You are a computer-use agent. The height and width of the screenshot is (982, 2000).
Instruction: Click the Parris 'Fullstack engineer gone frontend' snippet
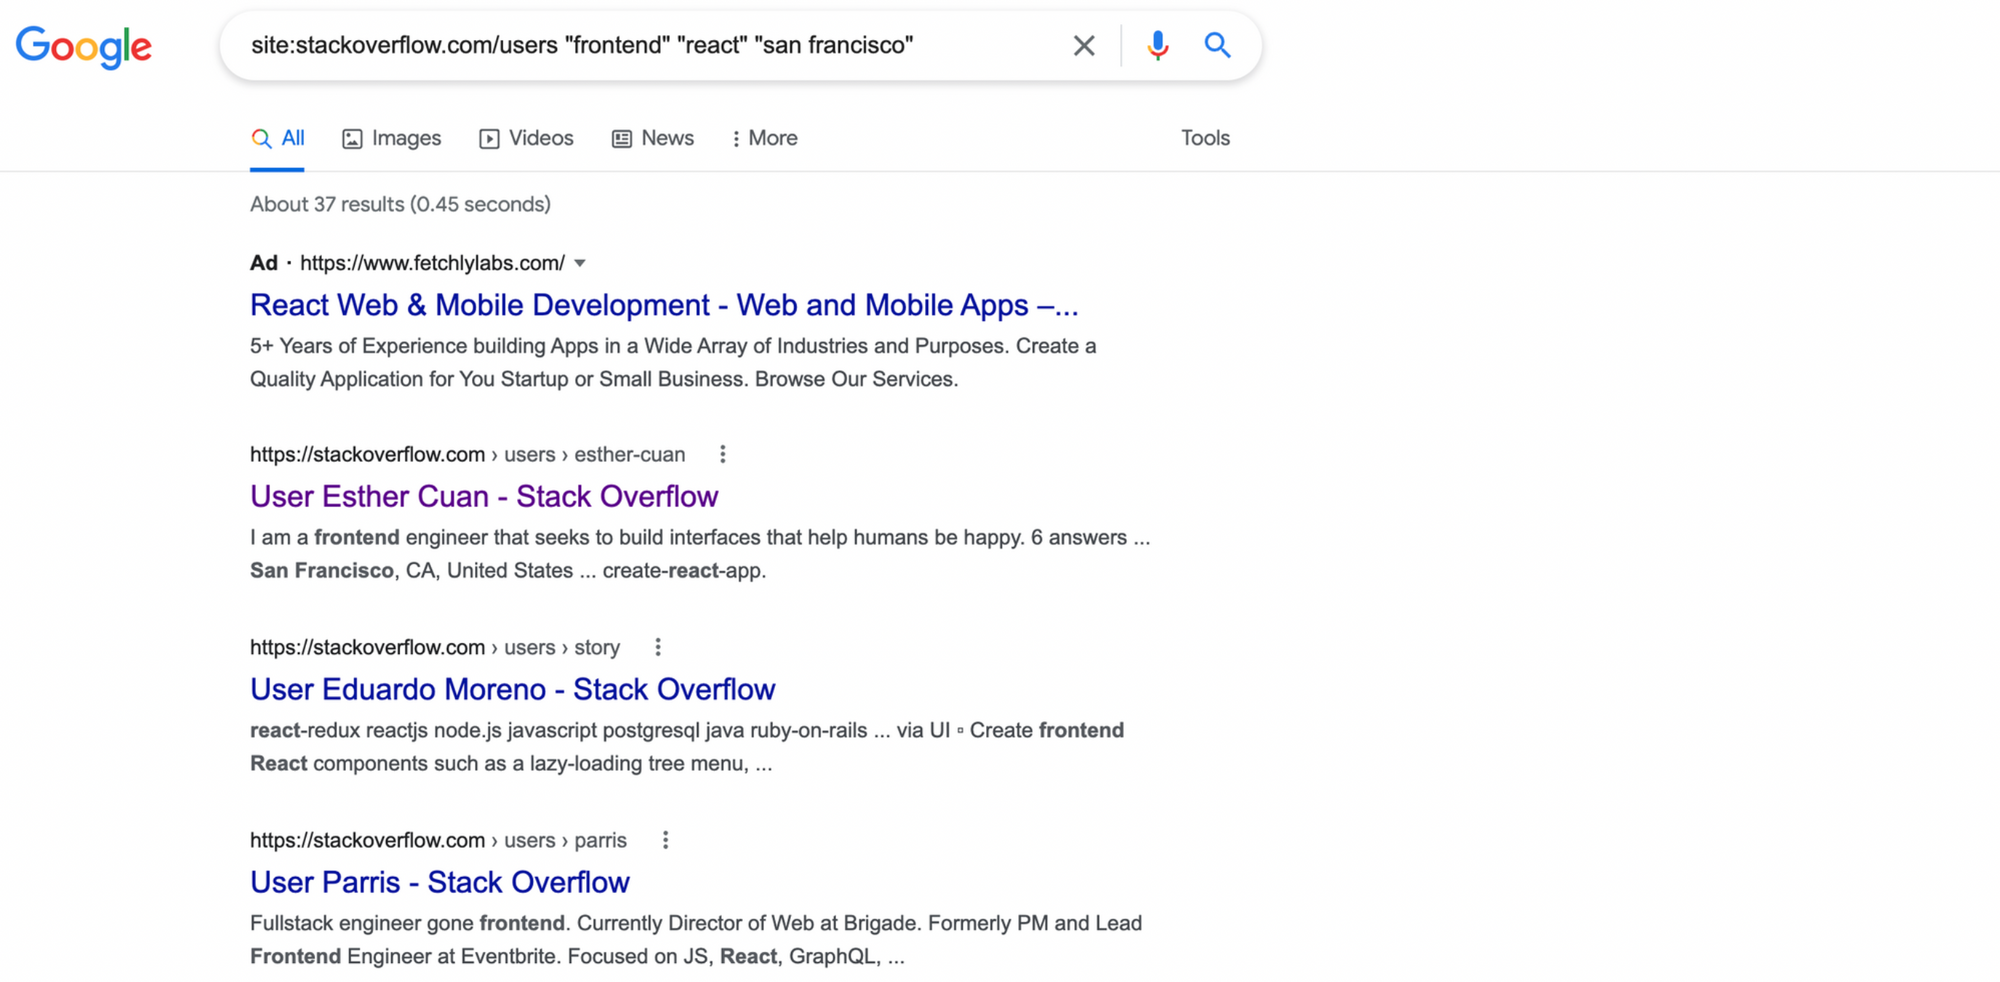click(696, 940)
